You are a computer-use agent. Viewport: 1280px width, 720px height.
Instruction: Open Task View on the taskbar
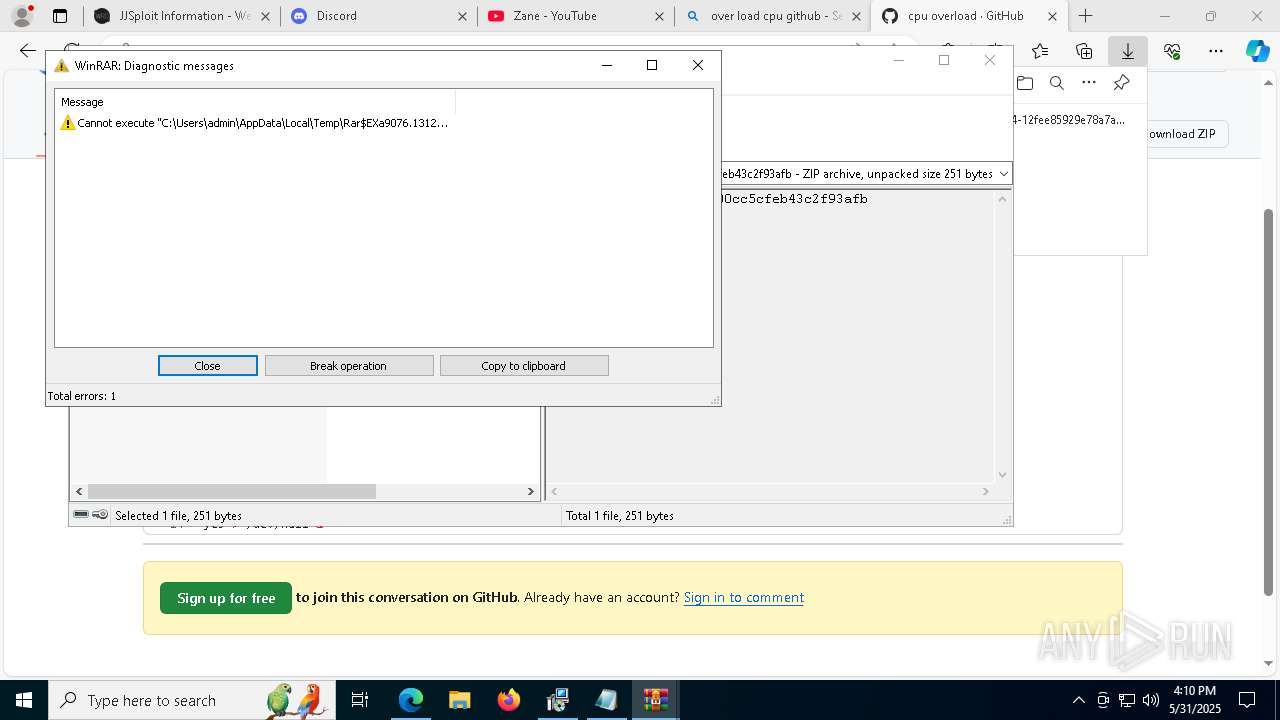click(x=360, y=700)
